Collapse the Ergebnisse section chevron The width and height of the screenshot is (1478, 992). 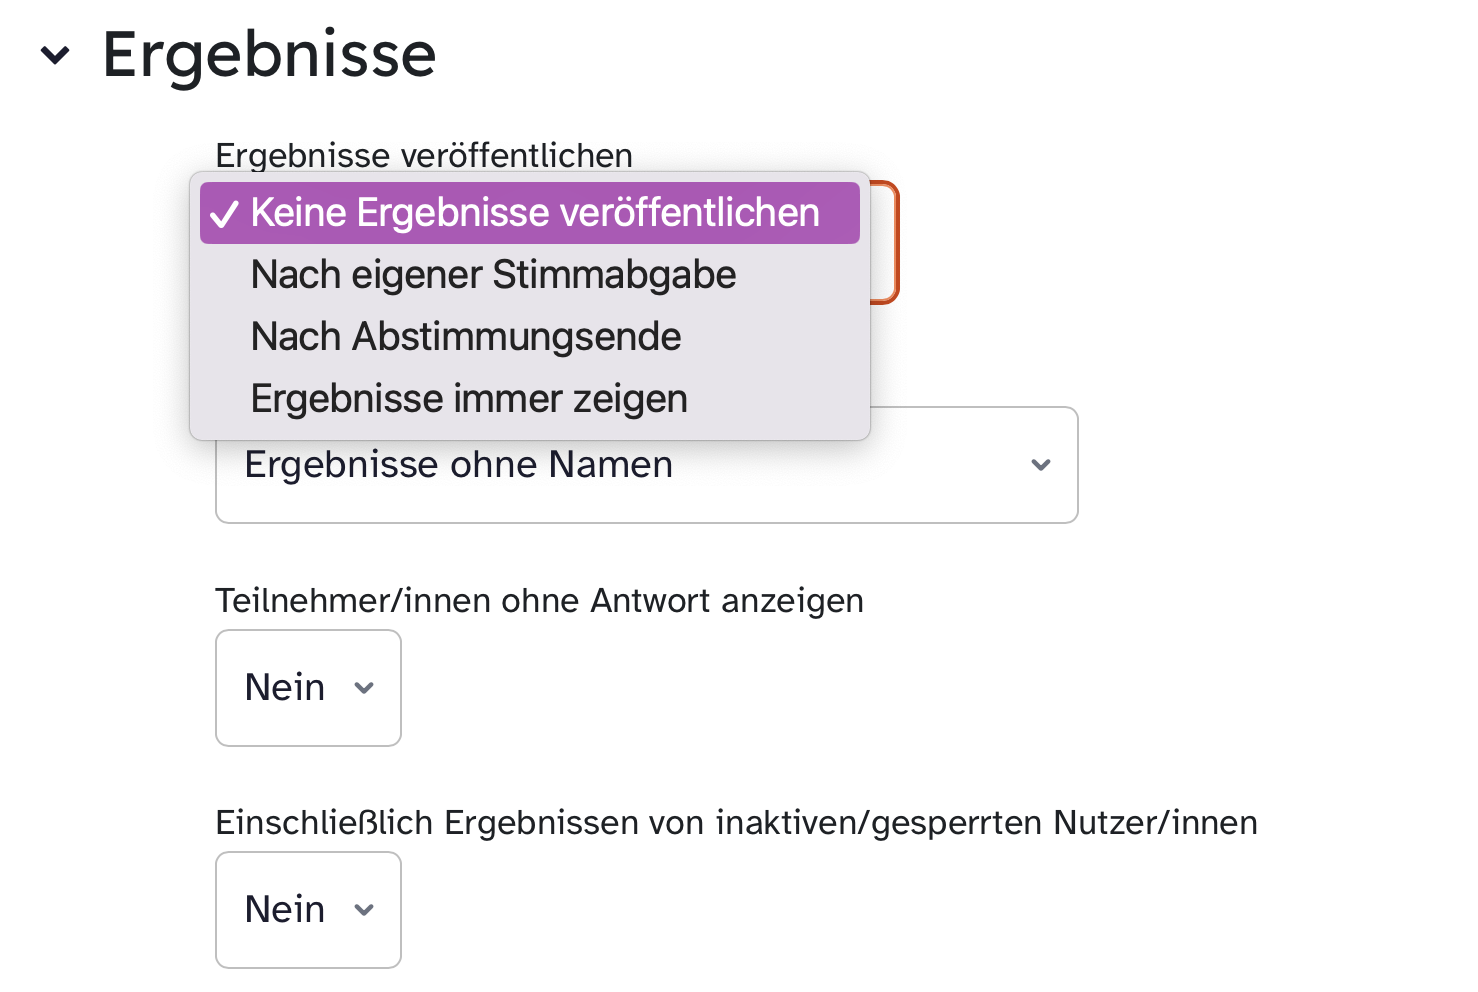pyautogui.click(x=55, y=55)
